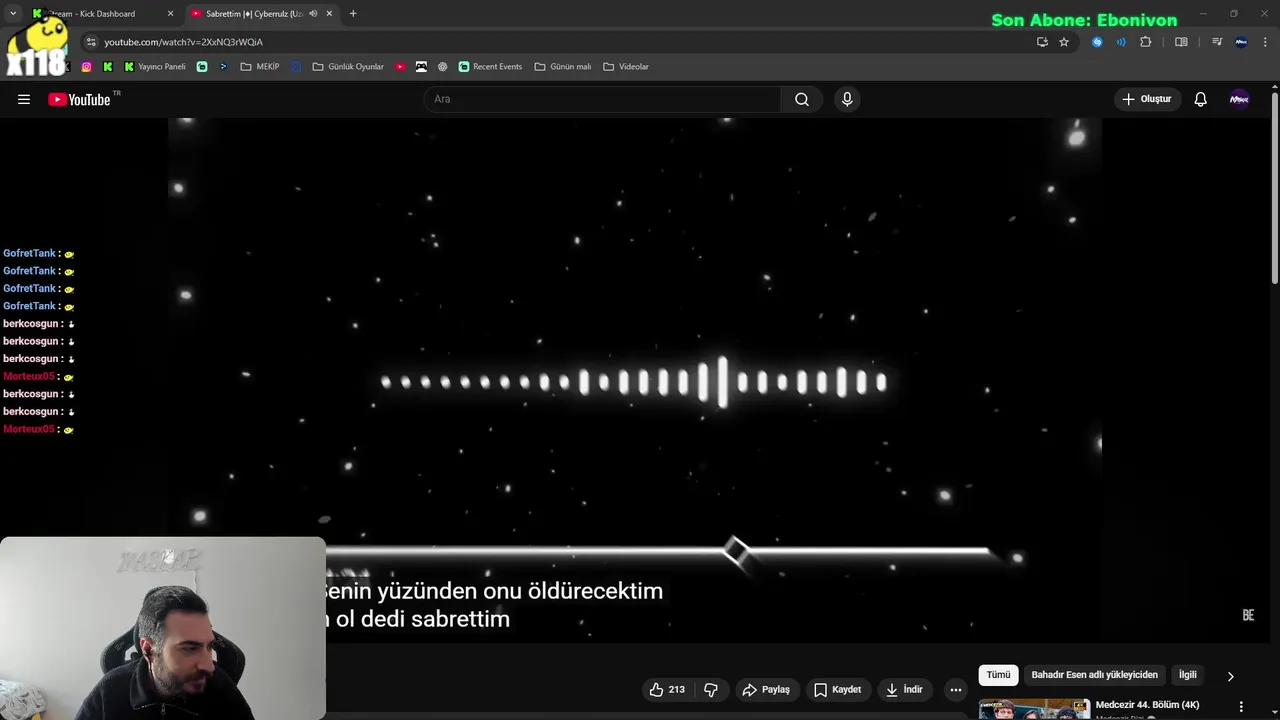Close the Kick Dashboard tab

coord(170,14)
